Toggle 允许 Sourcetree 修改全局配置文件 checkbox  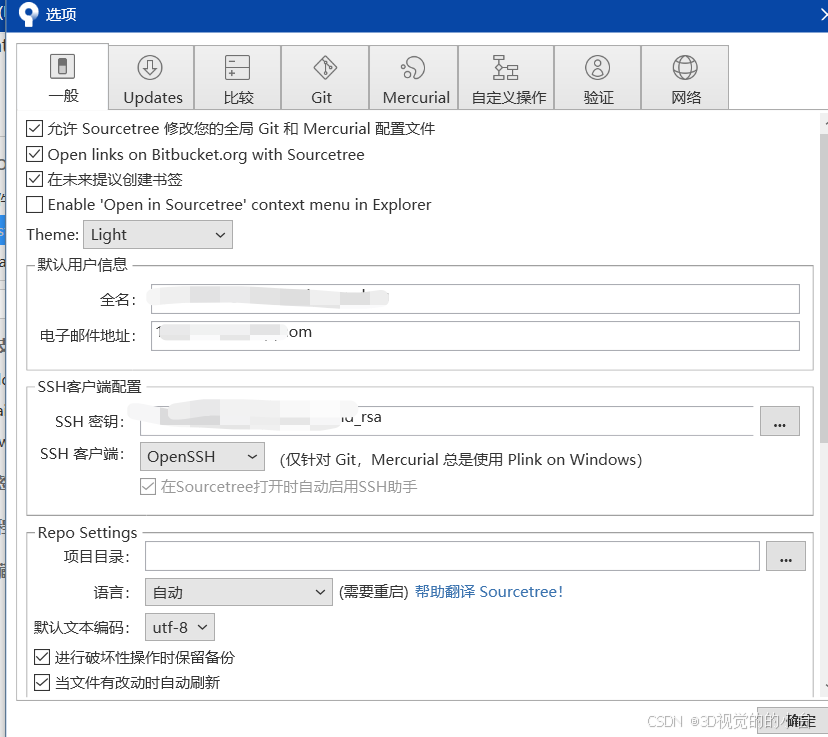34,128
